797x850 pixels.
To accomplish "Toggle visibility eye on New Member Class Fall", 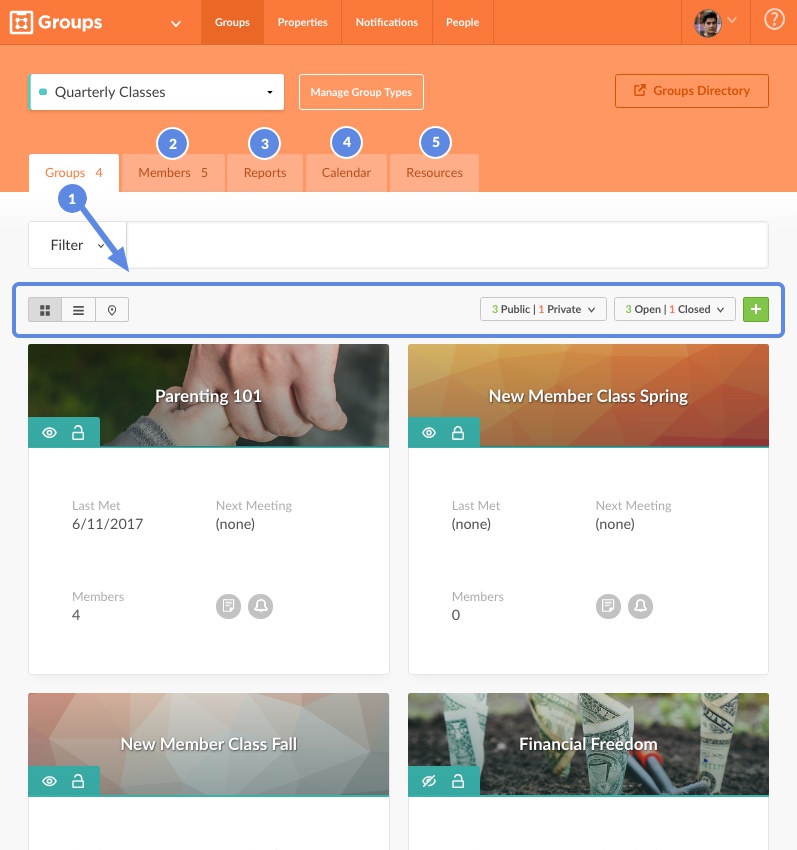I will pos(49,781).
